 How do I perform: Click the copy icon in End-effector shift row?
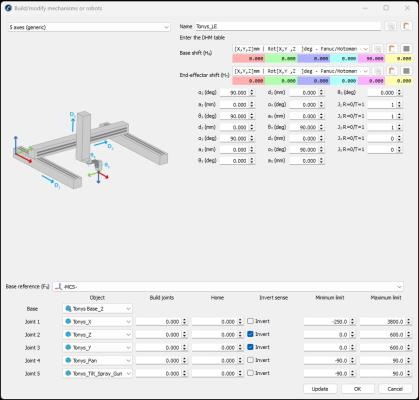378,71
